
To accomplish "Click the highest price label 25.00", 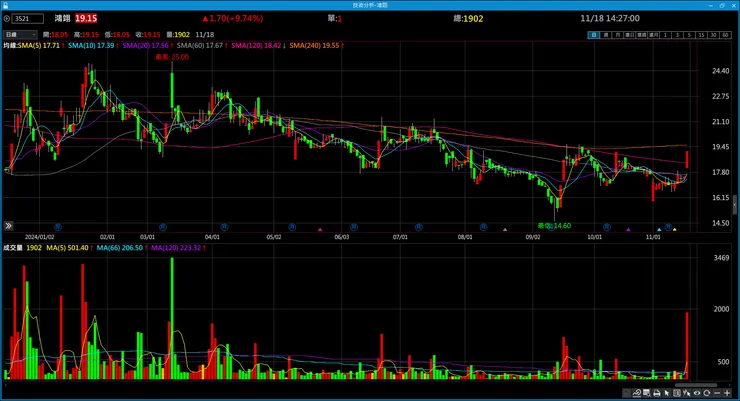I will point(172,57).
